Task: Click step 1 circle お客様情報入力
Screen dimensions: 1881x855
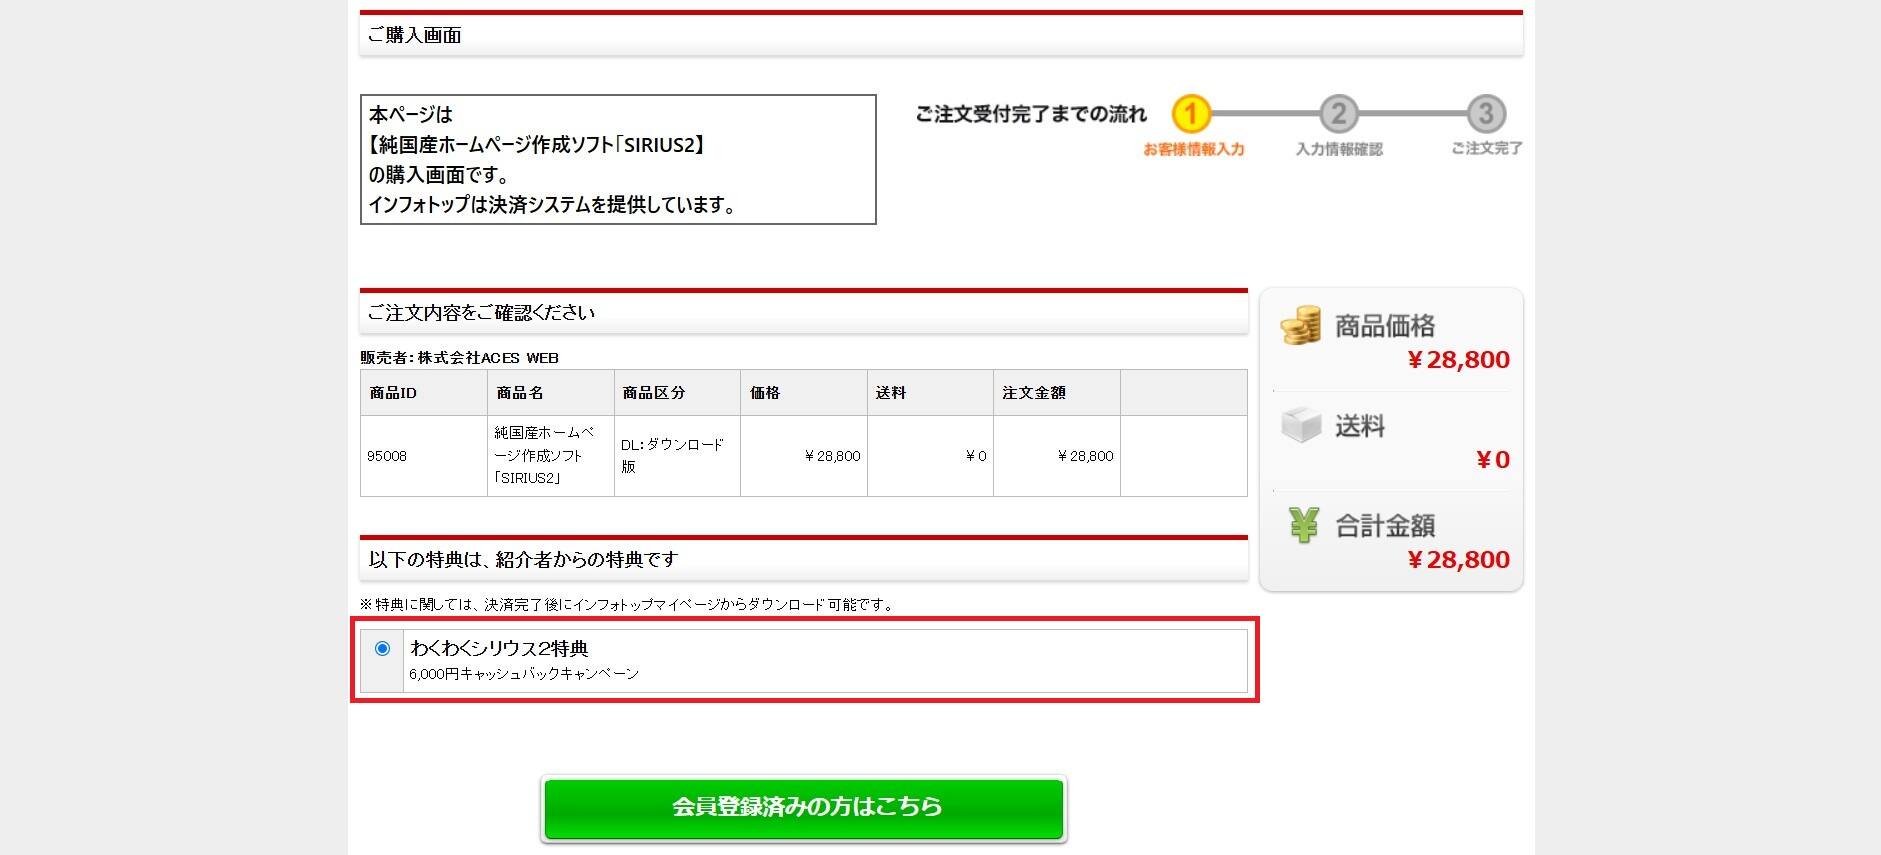Action: (x=1190, y=114)
